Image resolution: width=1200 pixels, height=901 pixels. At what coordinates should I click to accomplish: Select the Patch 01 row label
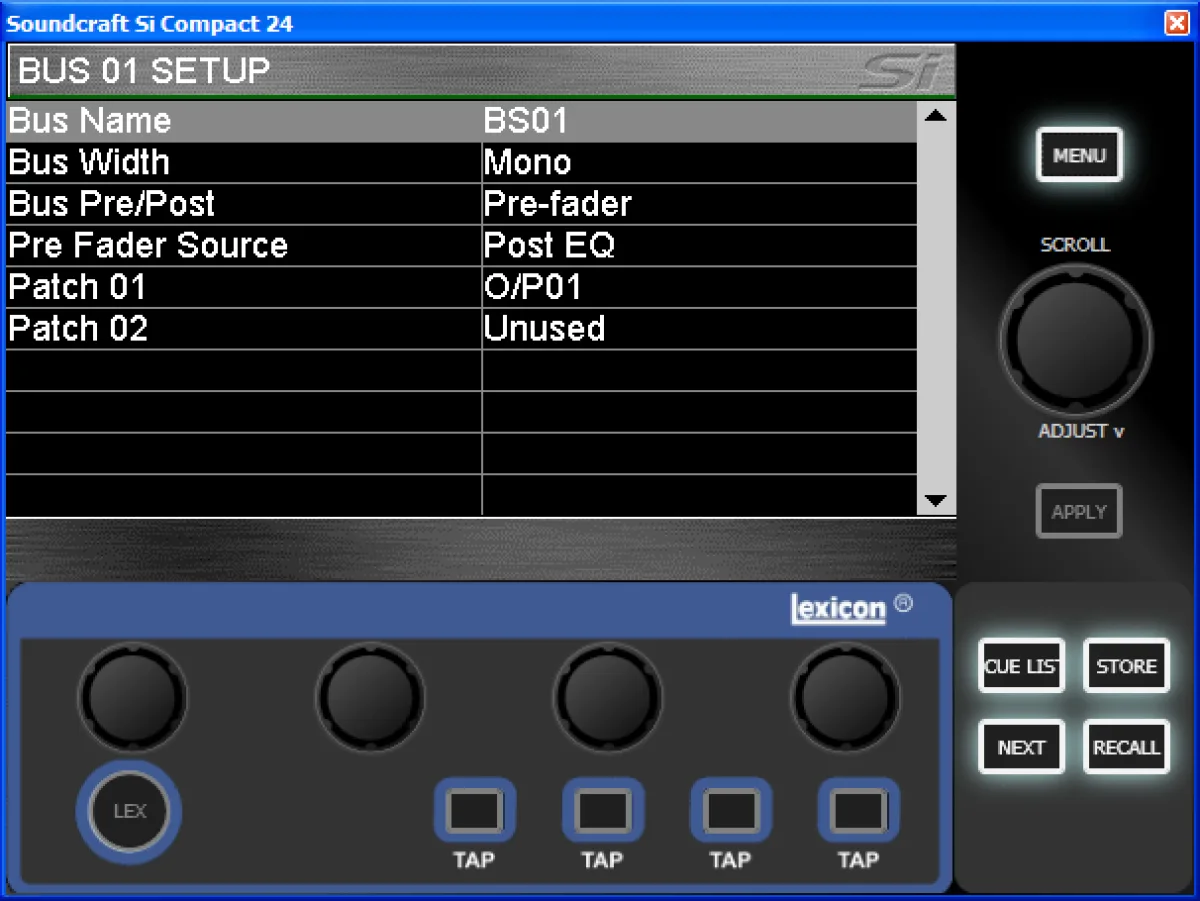point(77,288)
